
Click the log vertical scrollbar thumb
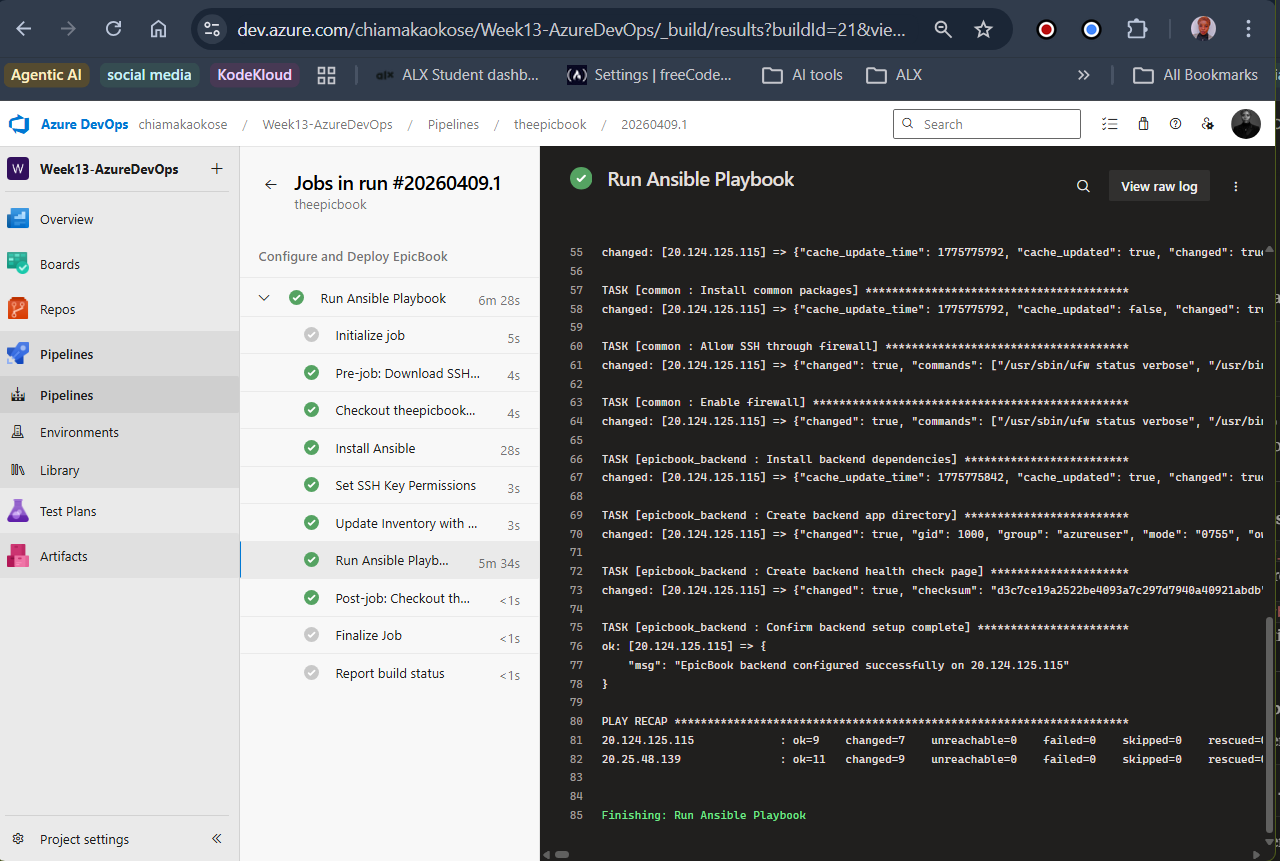pos(1272,727)
